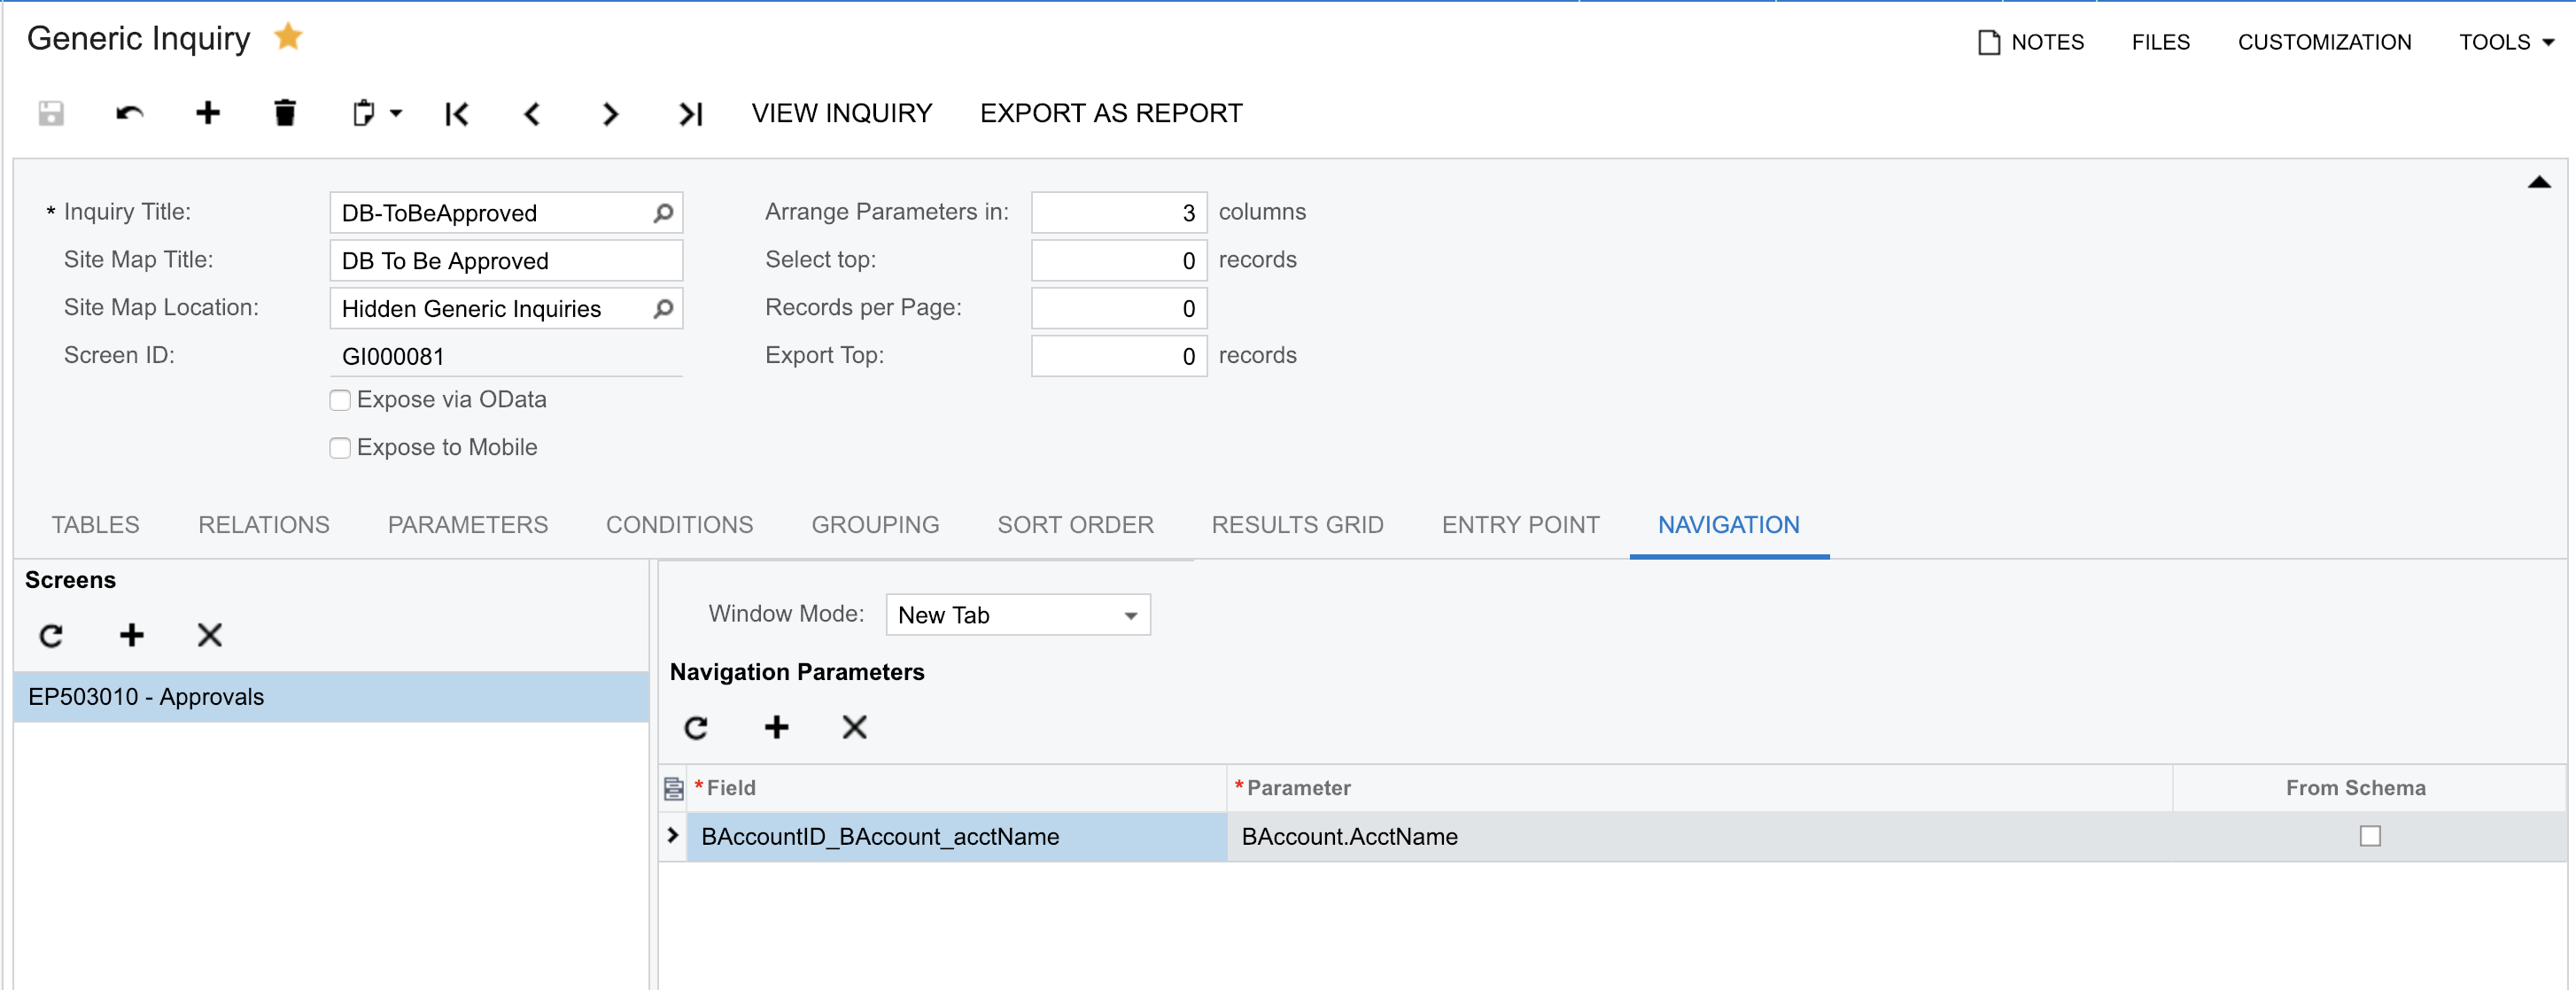The height and width of the screenshot is (990, 2576).
Task: Enable Expose to Mobile checkbox
Action: pyautogui.click(x=340, y=448)
